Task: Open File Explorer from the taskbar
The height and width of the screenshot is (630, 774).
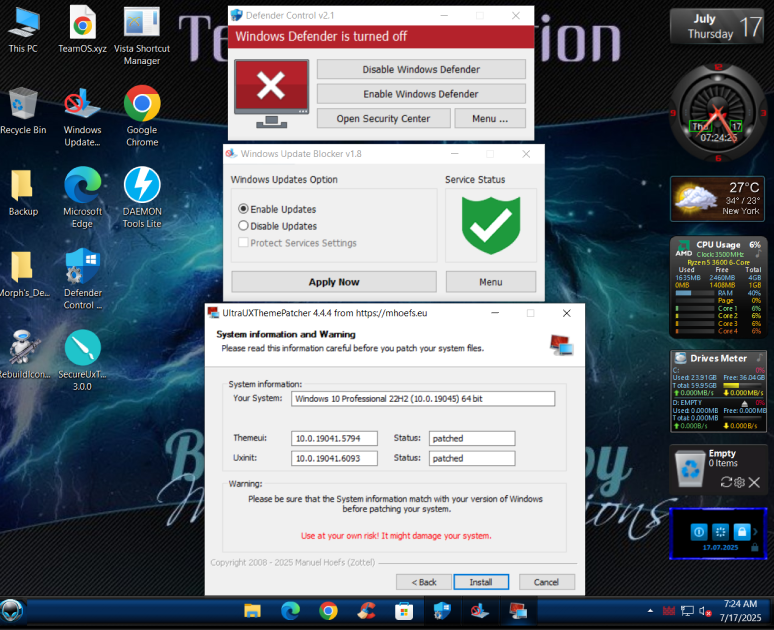Action: 252,611
